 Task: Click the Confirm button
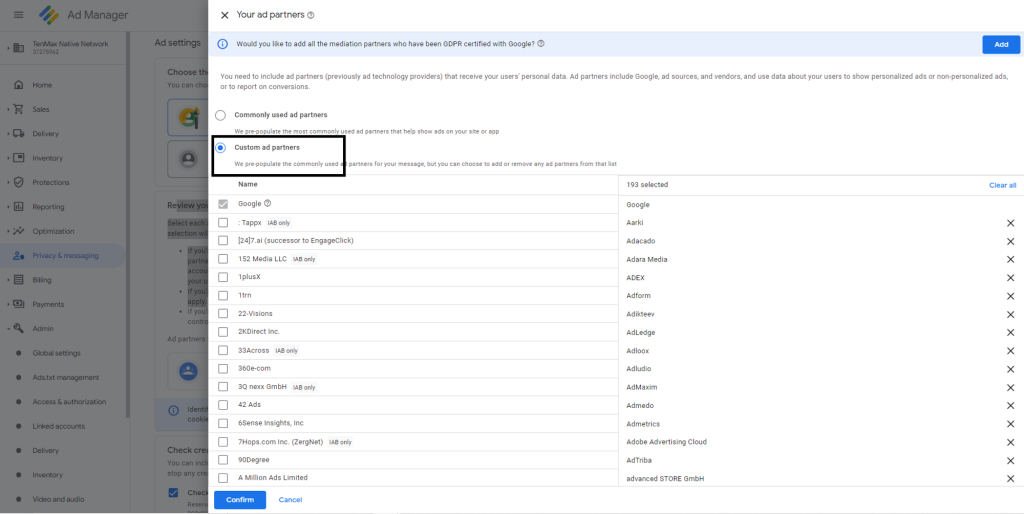(240, 500)
